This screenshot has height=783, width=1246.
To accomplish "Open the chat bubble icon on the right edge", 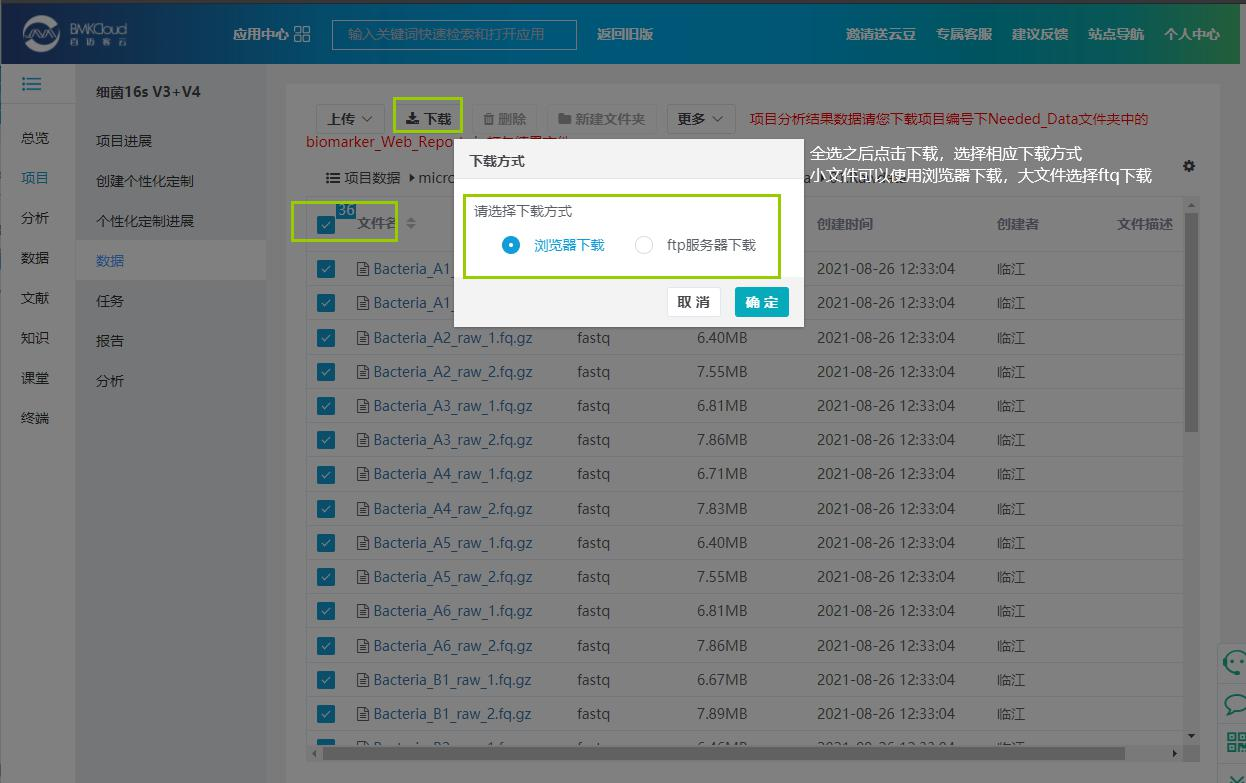I will pos(1235,704).
